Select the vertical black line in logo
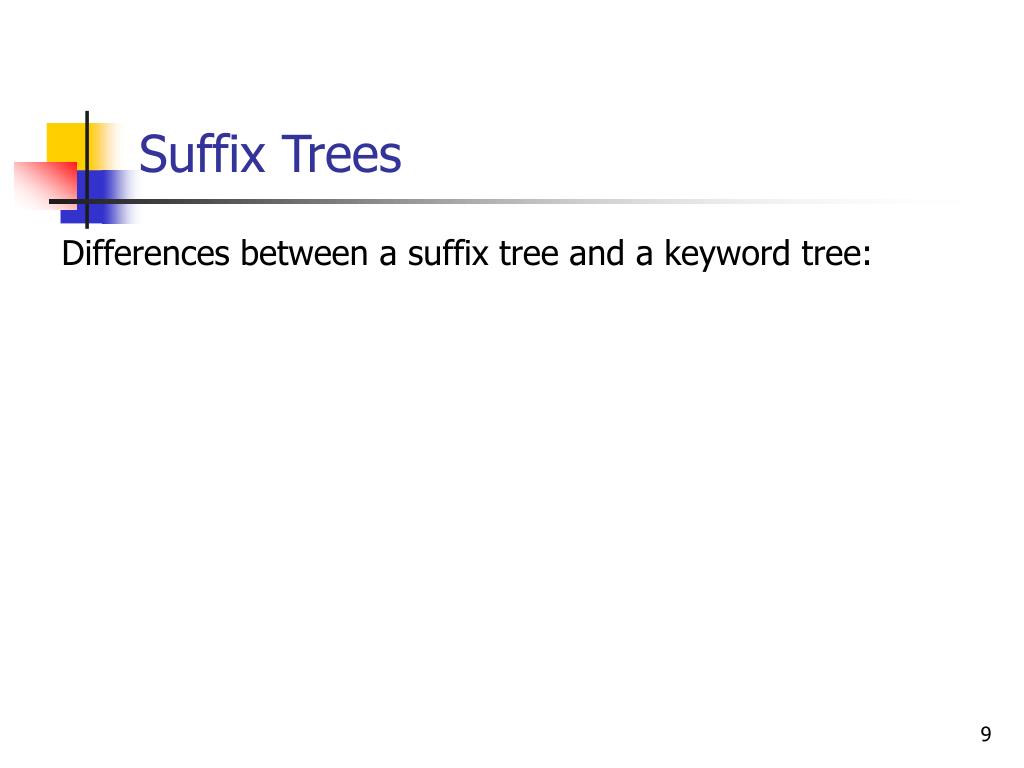Screen dimensions: 1024x768 (87, 170)
